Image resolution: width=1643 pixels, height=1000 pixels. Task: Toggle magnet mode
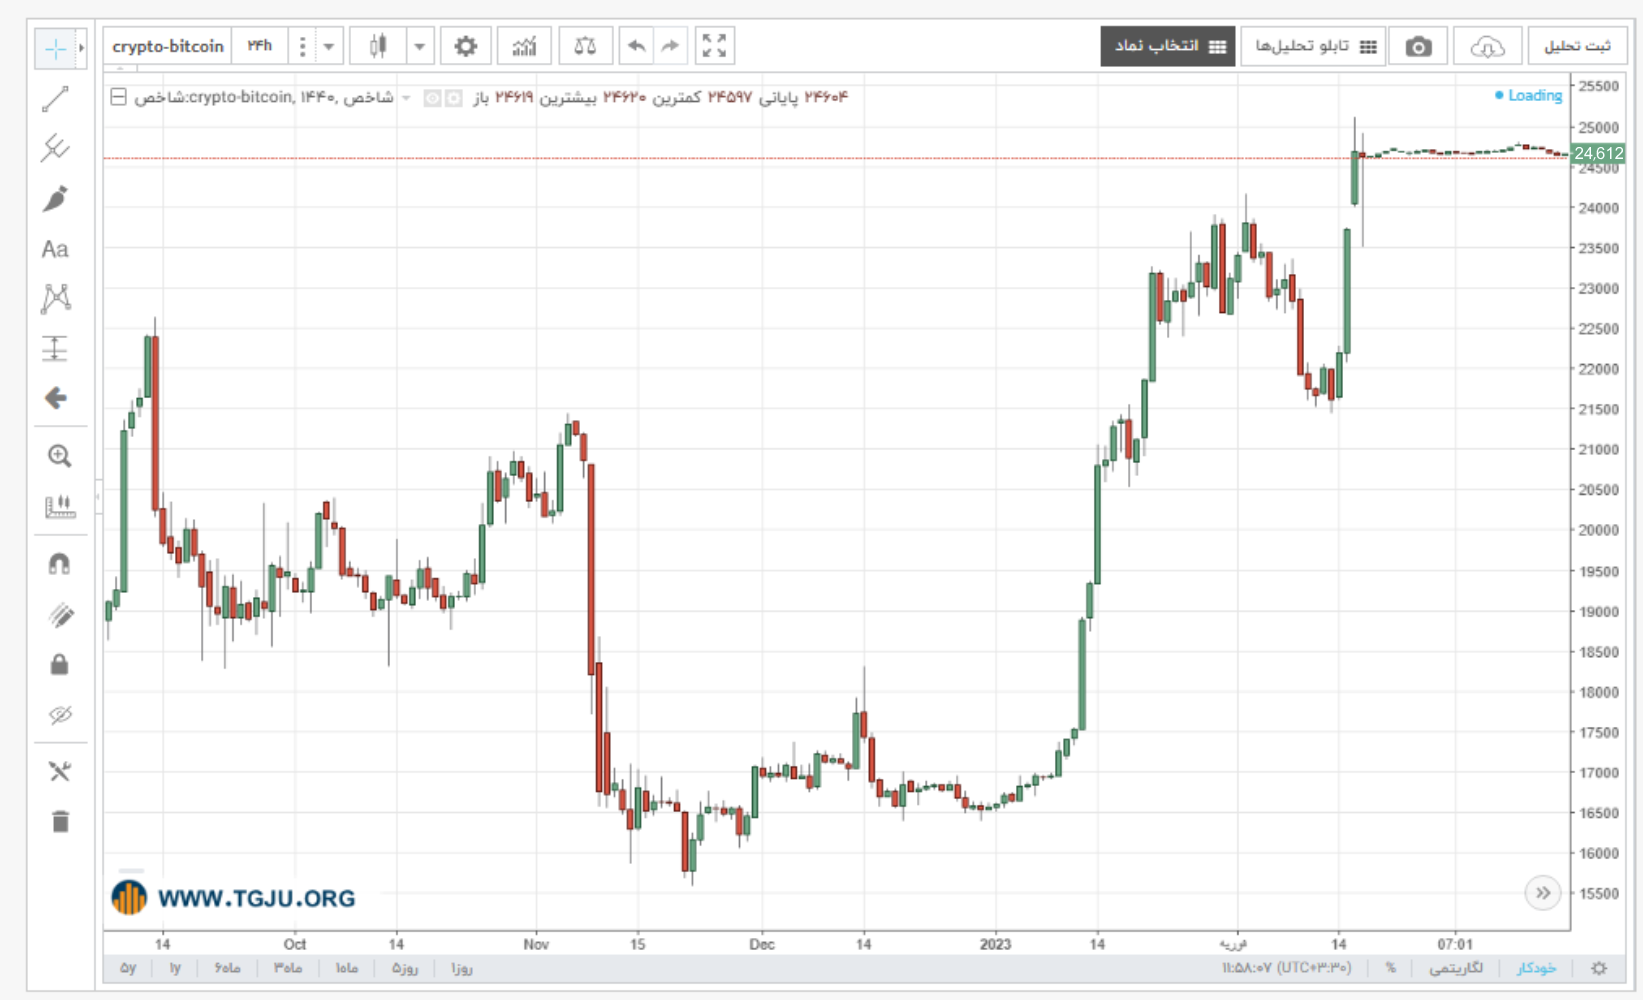point(60,564)
